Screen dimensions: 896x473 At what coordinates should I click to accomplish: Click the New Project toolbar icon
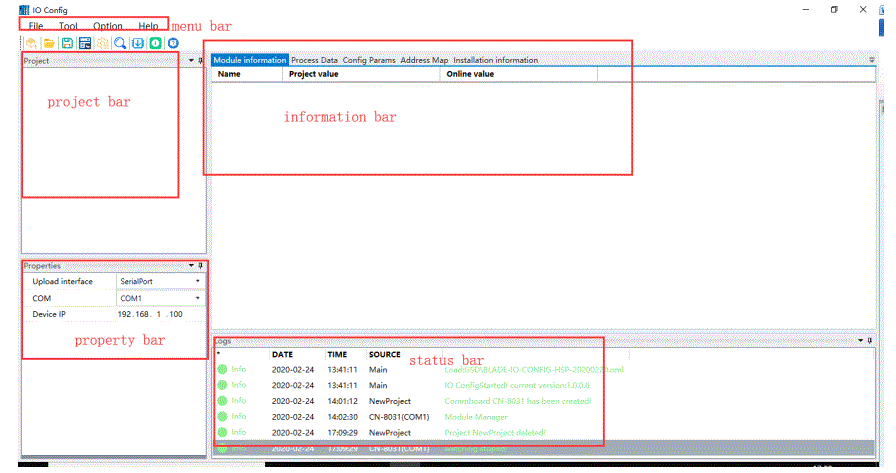tap(31, 43)
